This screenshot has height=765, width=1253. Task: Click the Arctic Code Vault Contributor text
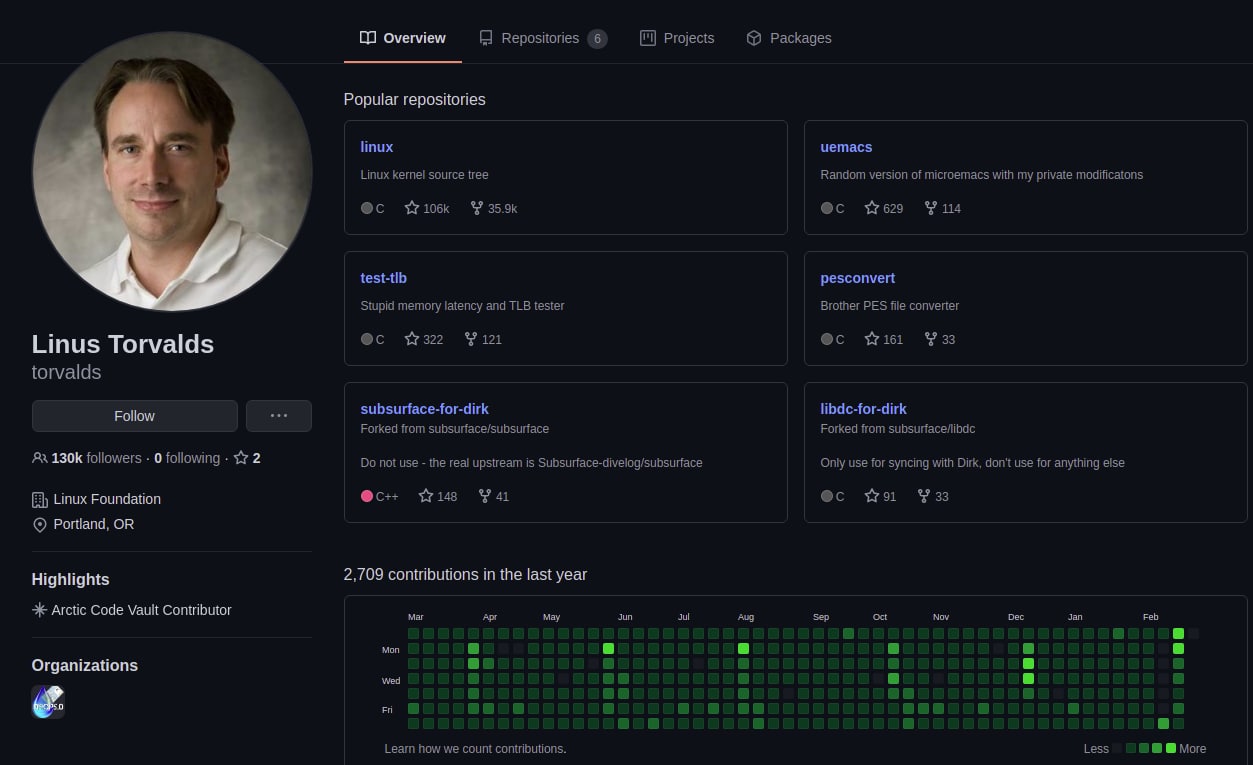tap(141, 610)
